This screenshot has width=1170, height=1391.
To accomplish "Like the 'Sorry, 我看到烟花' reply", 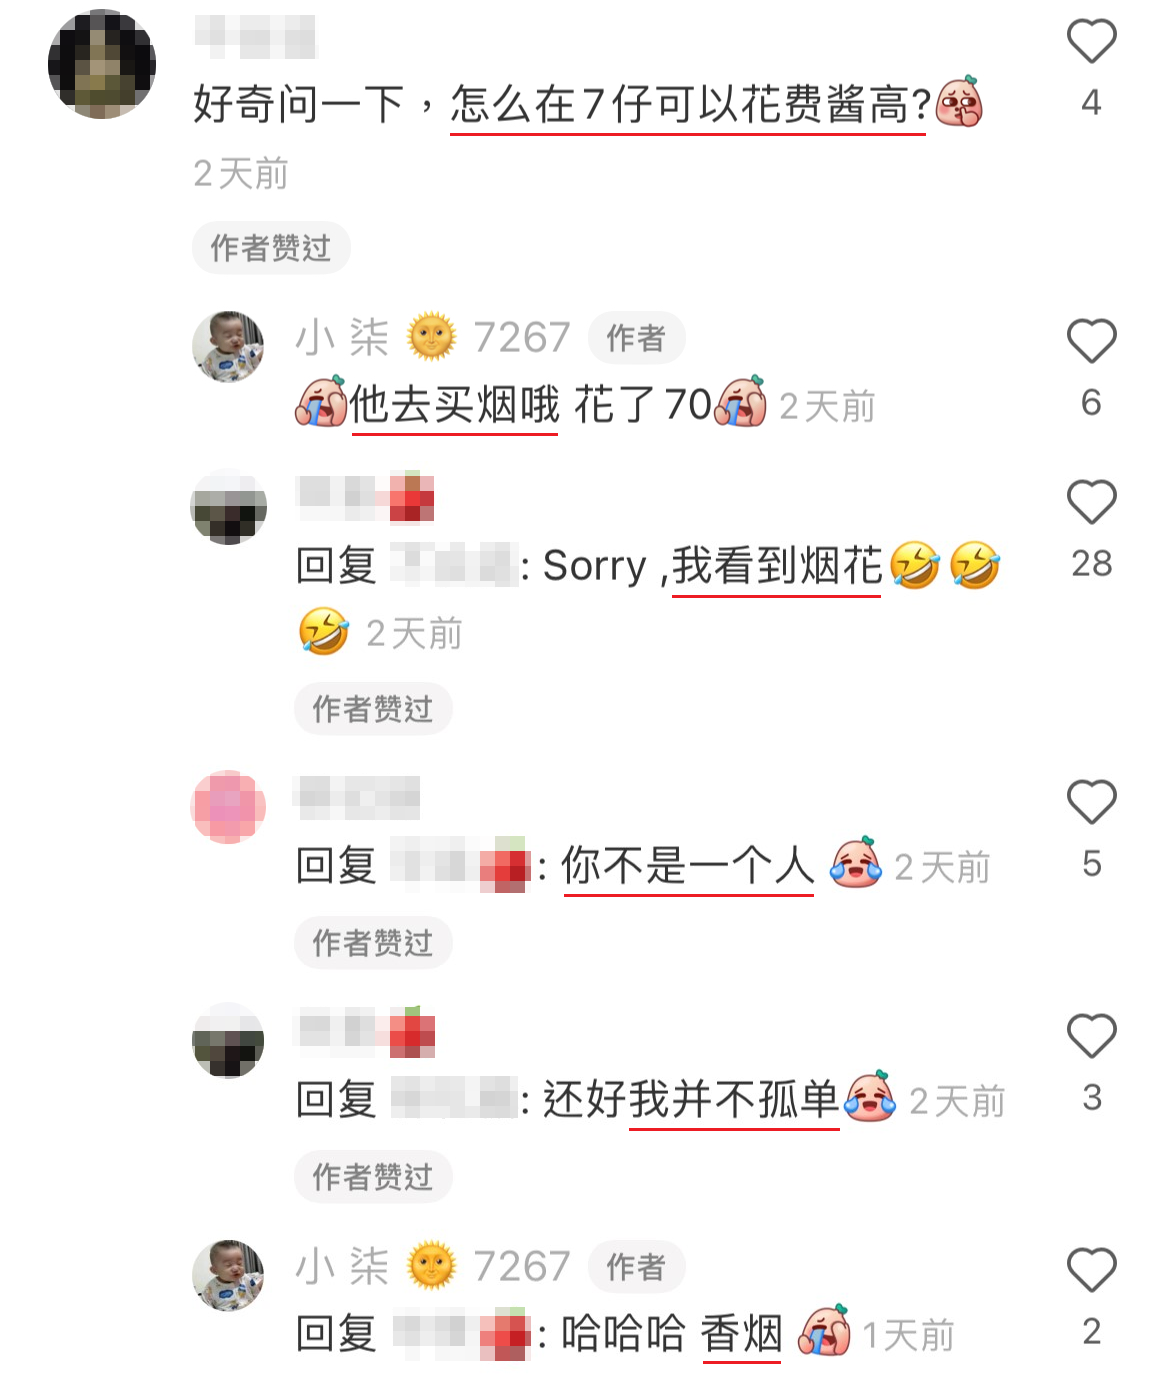I will (x=1091, y=502).
